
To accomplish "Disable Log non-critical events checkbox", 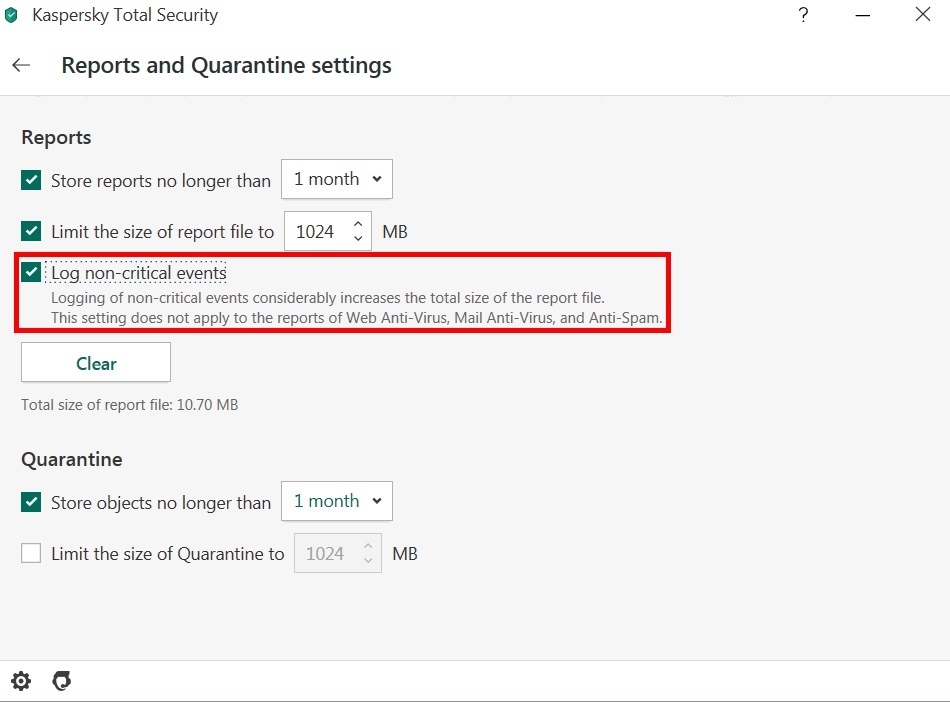I will (31, 273).
